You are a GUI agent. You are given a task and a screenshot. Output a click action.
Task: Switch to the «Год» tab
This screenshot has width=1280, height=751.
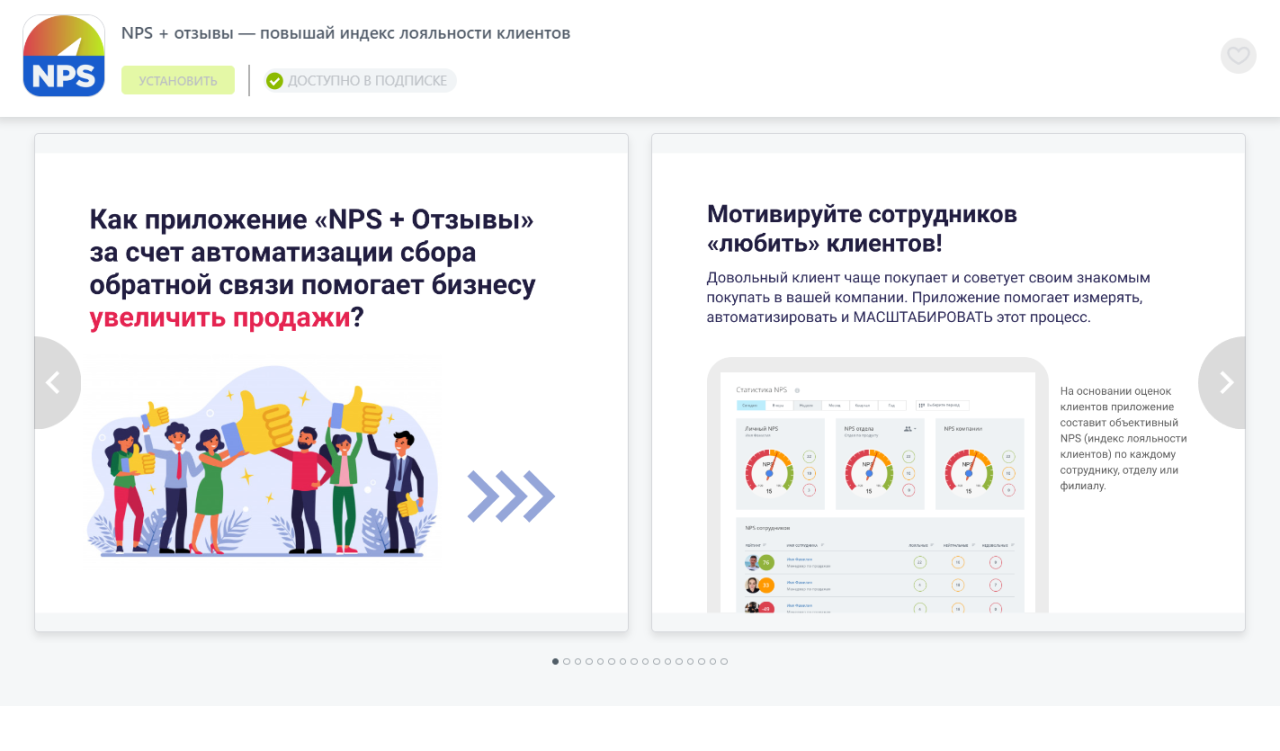tap(891, 405)
